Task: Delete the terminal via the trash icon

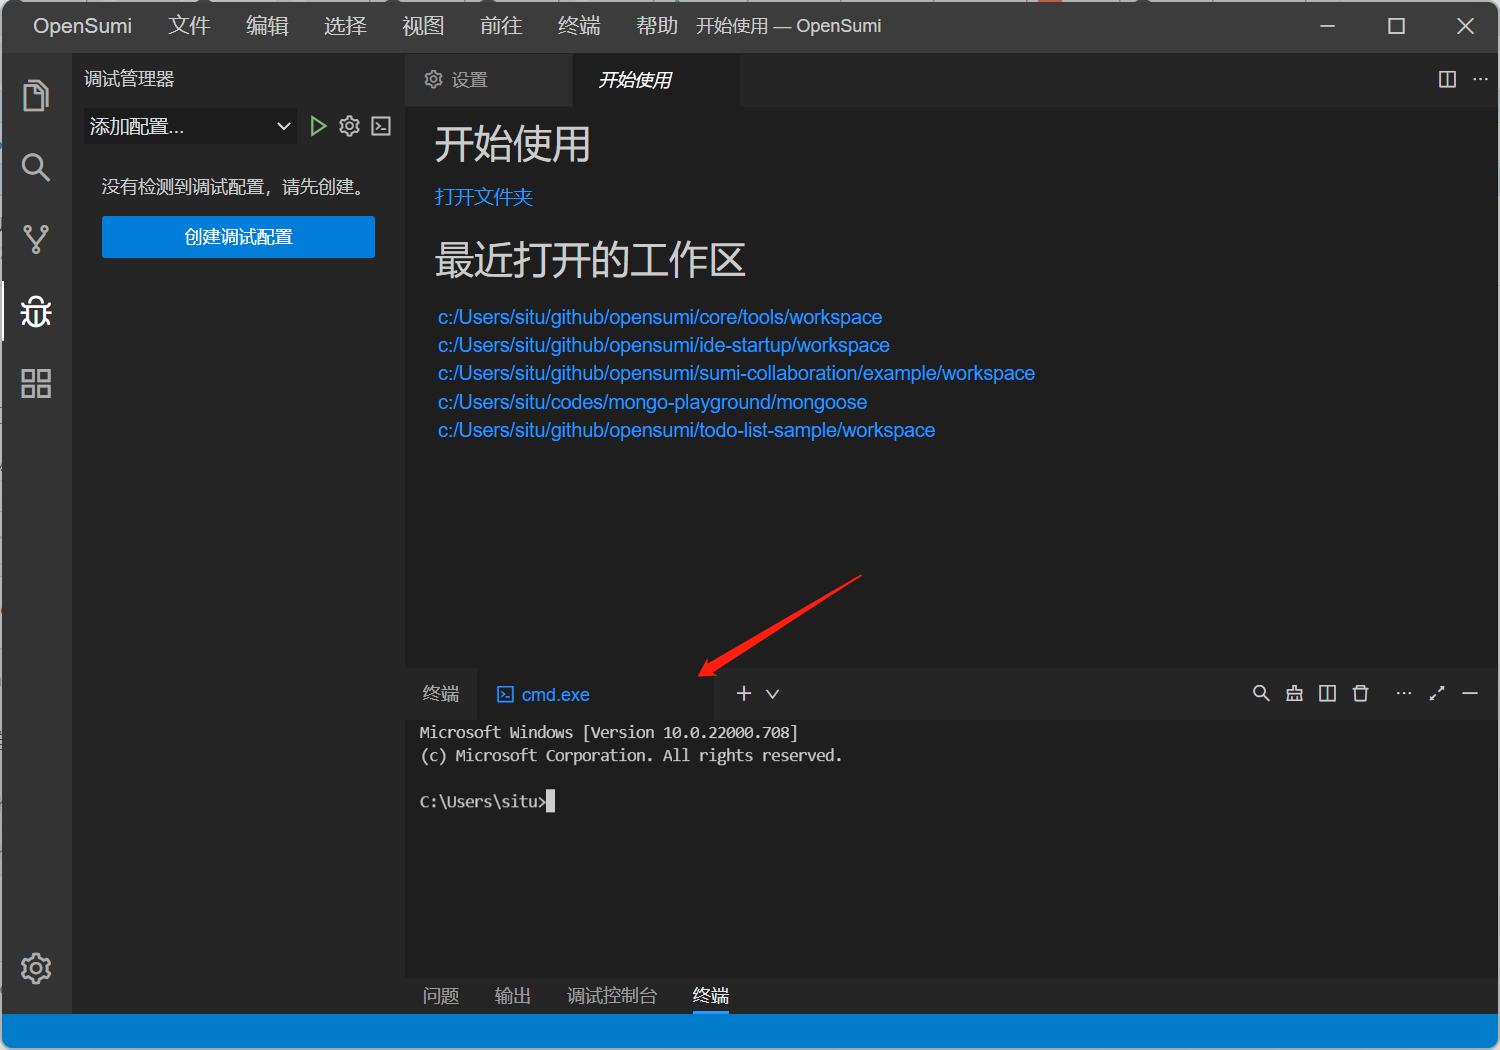Action: point(1360,693)
